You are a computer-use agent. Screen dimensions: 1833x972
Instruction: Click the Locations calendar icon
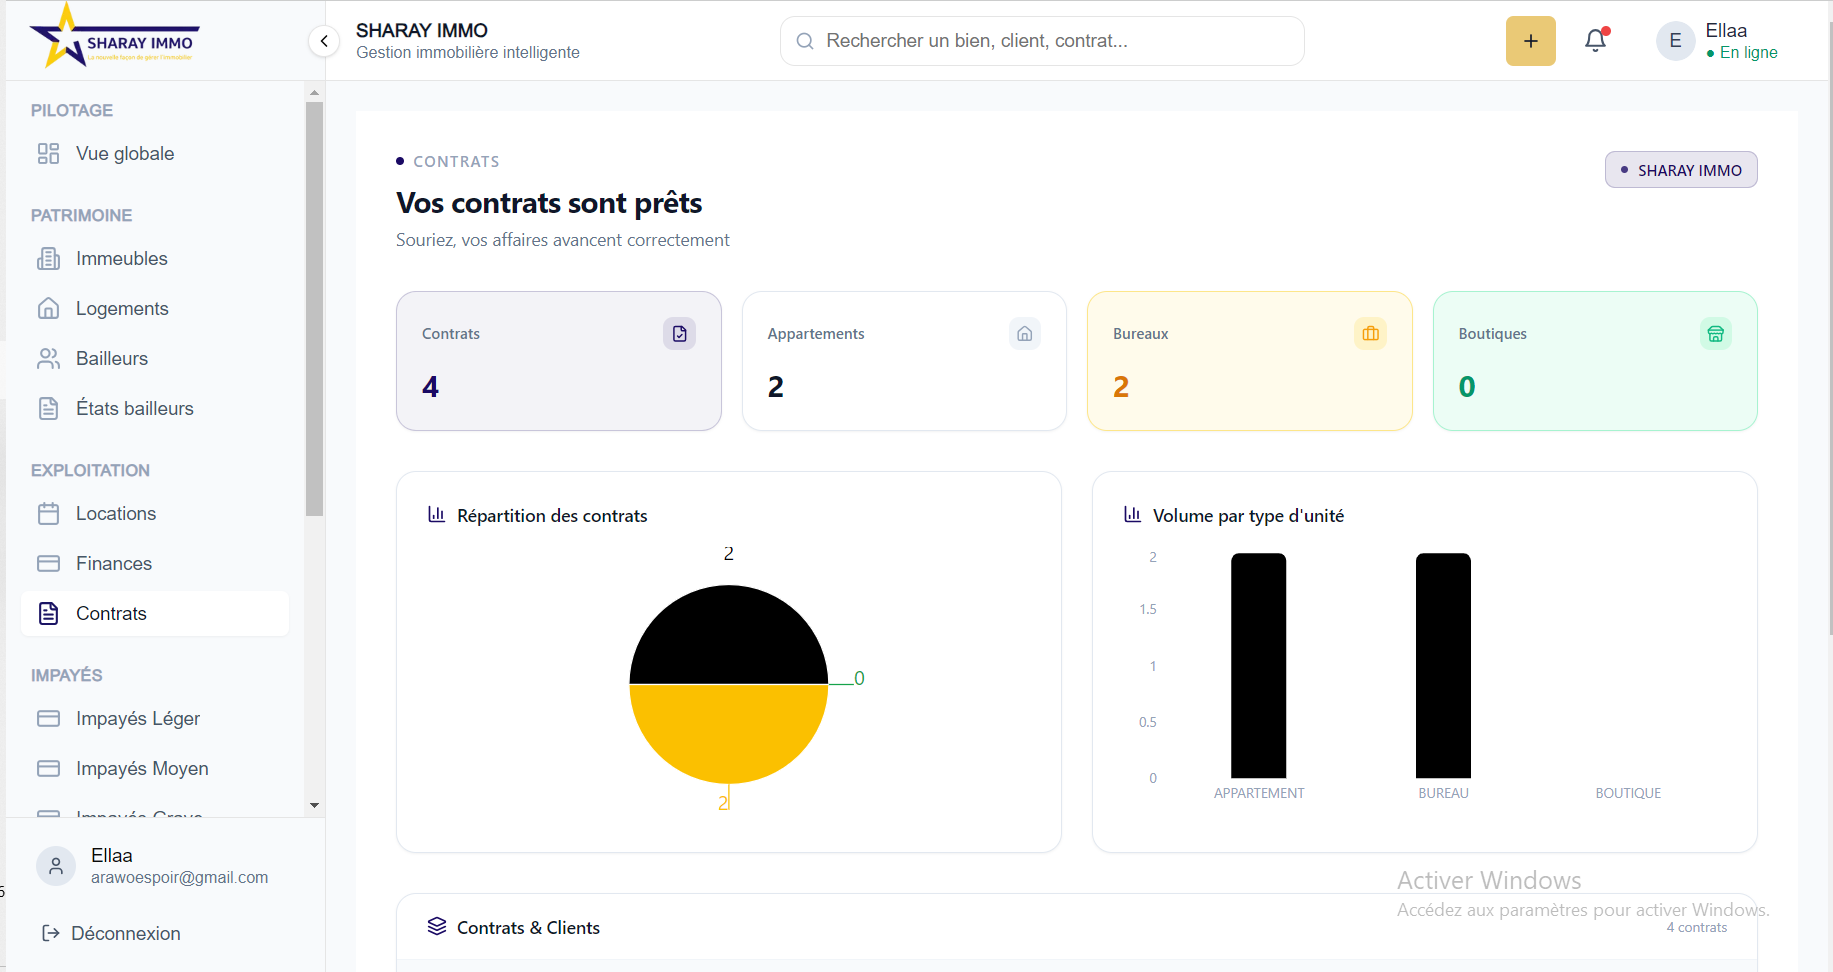pos(48,514)
